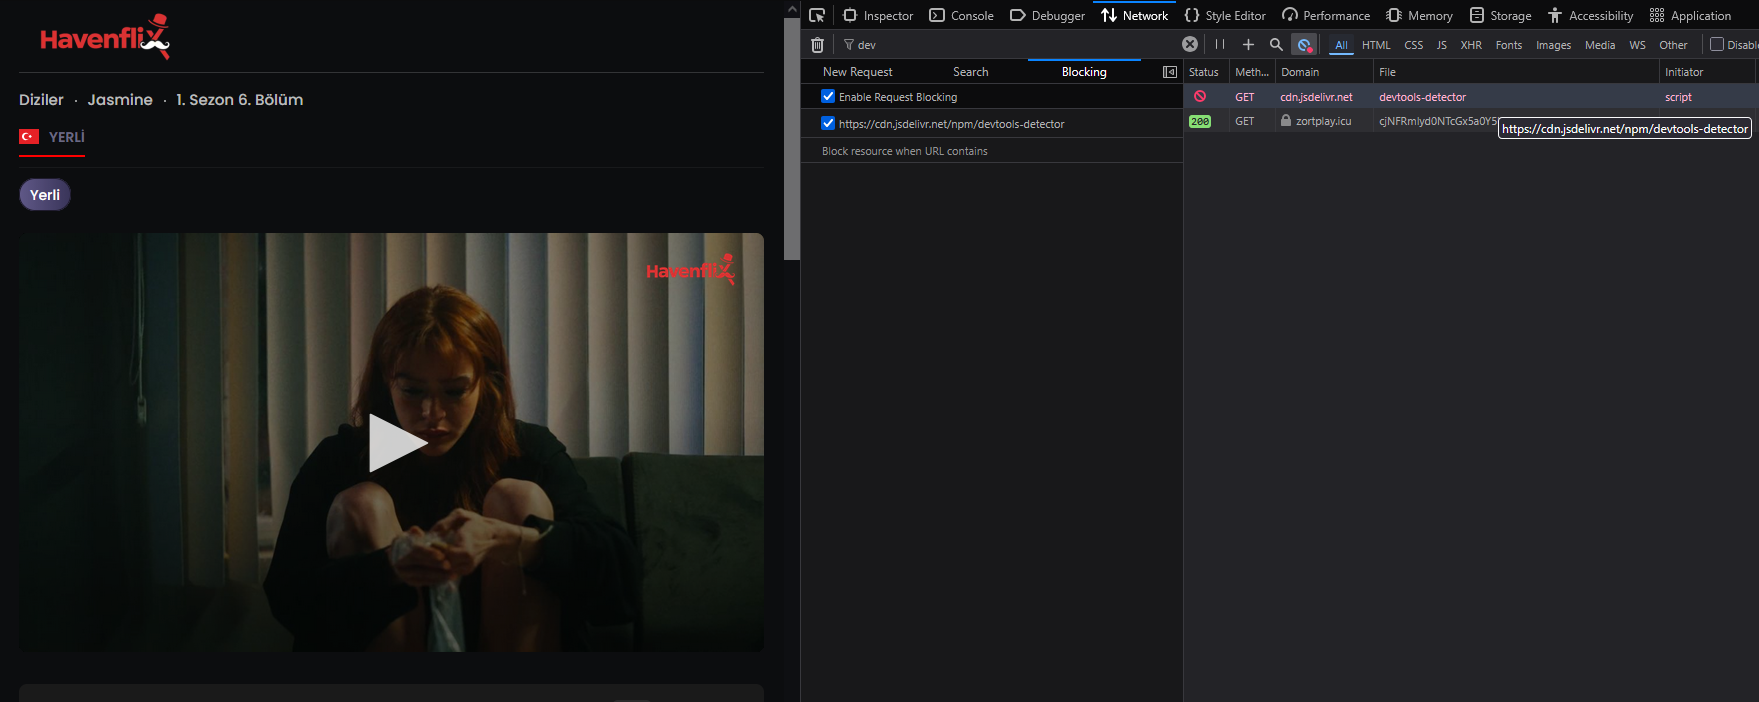This screenshot has width=1759, height=702.
Task: Uncheck the devtools-detector blocking URL checkbox
Action: coord(828,123)
